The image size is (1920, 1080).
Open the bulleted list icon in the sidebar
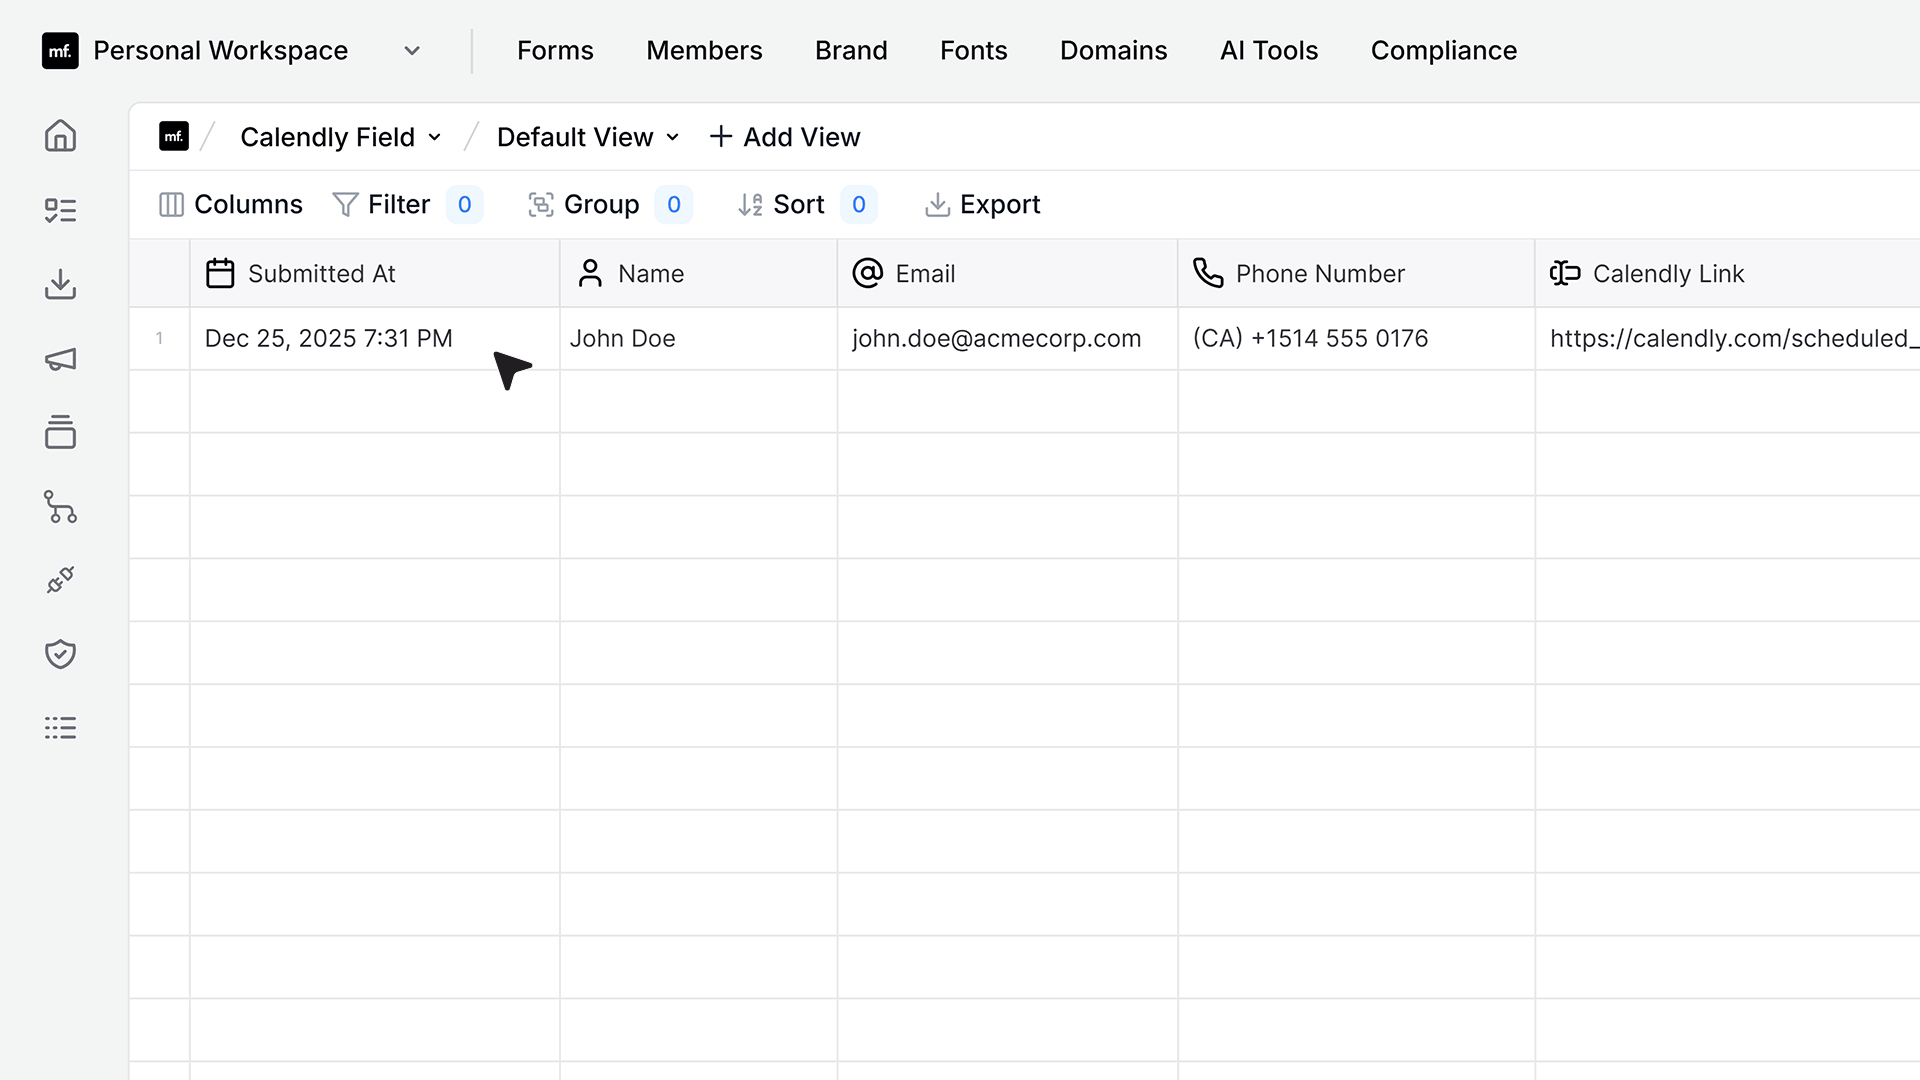(60, 728)
